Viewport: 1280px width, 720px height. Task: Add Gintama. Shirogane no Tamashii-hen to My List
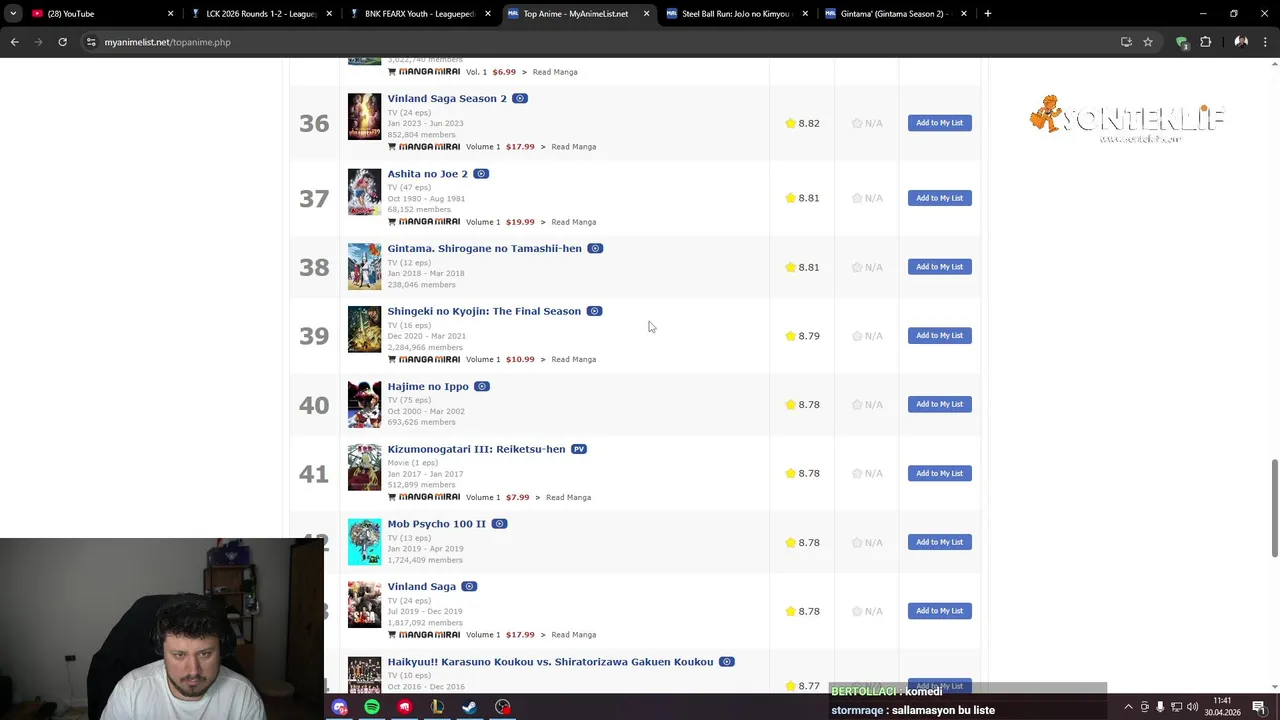939,267
